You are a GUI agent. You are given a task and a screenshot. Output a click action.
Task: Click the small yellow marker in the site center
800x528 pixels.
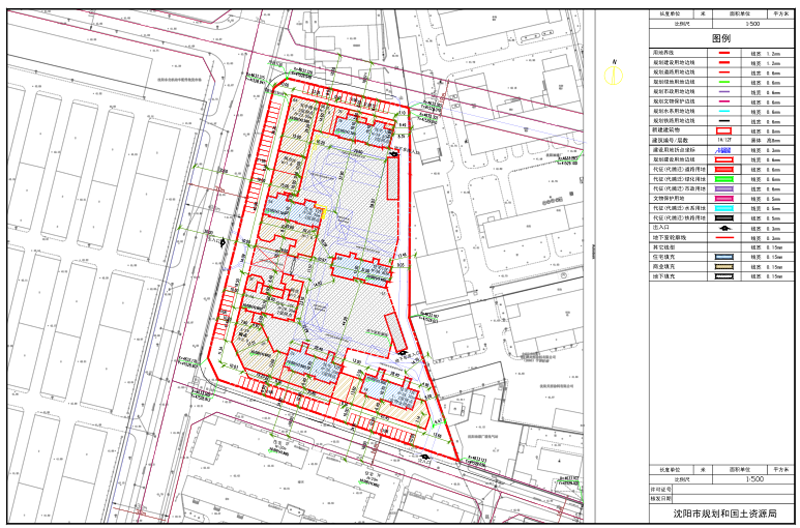pyautogui.click(x=324, y=210)
